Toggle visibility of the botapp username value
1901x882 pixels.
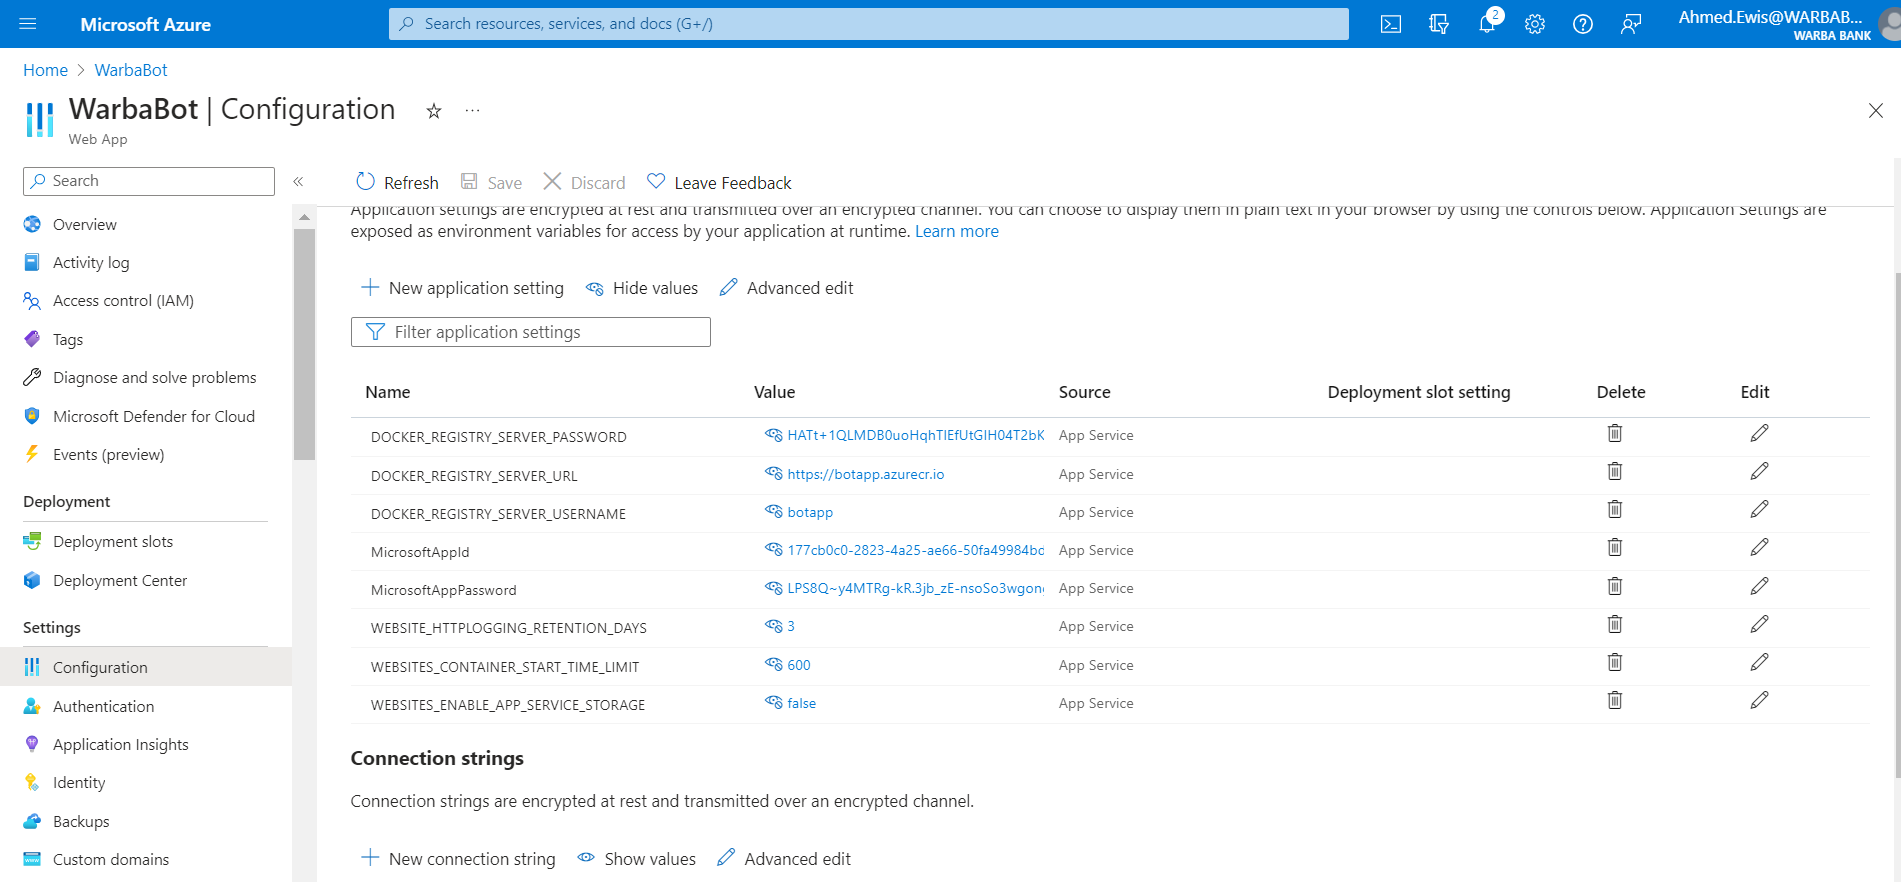(x=774, y=511)
